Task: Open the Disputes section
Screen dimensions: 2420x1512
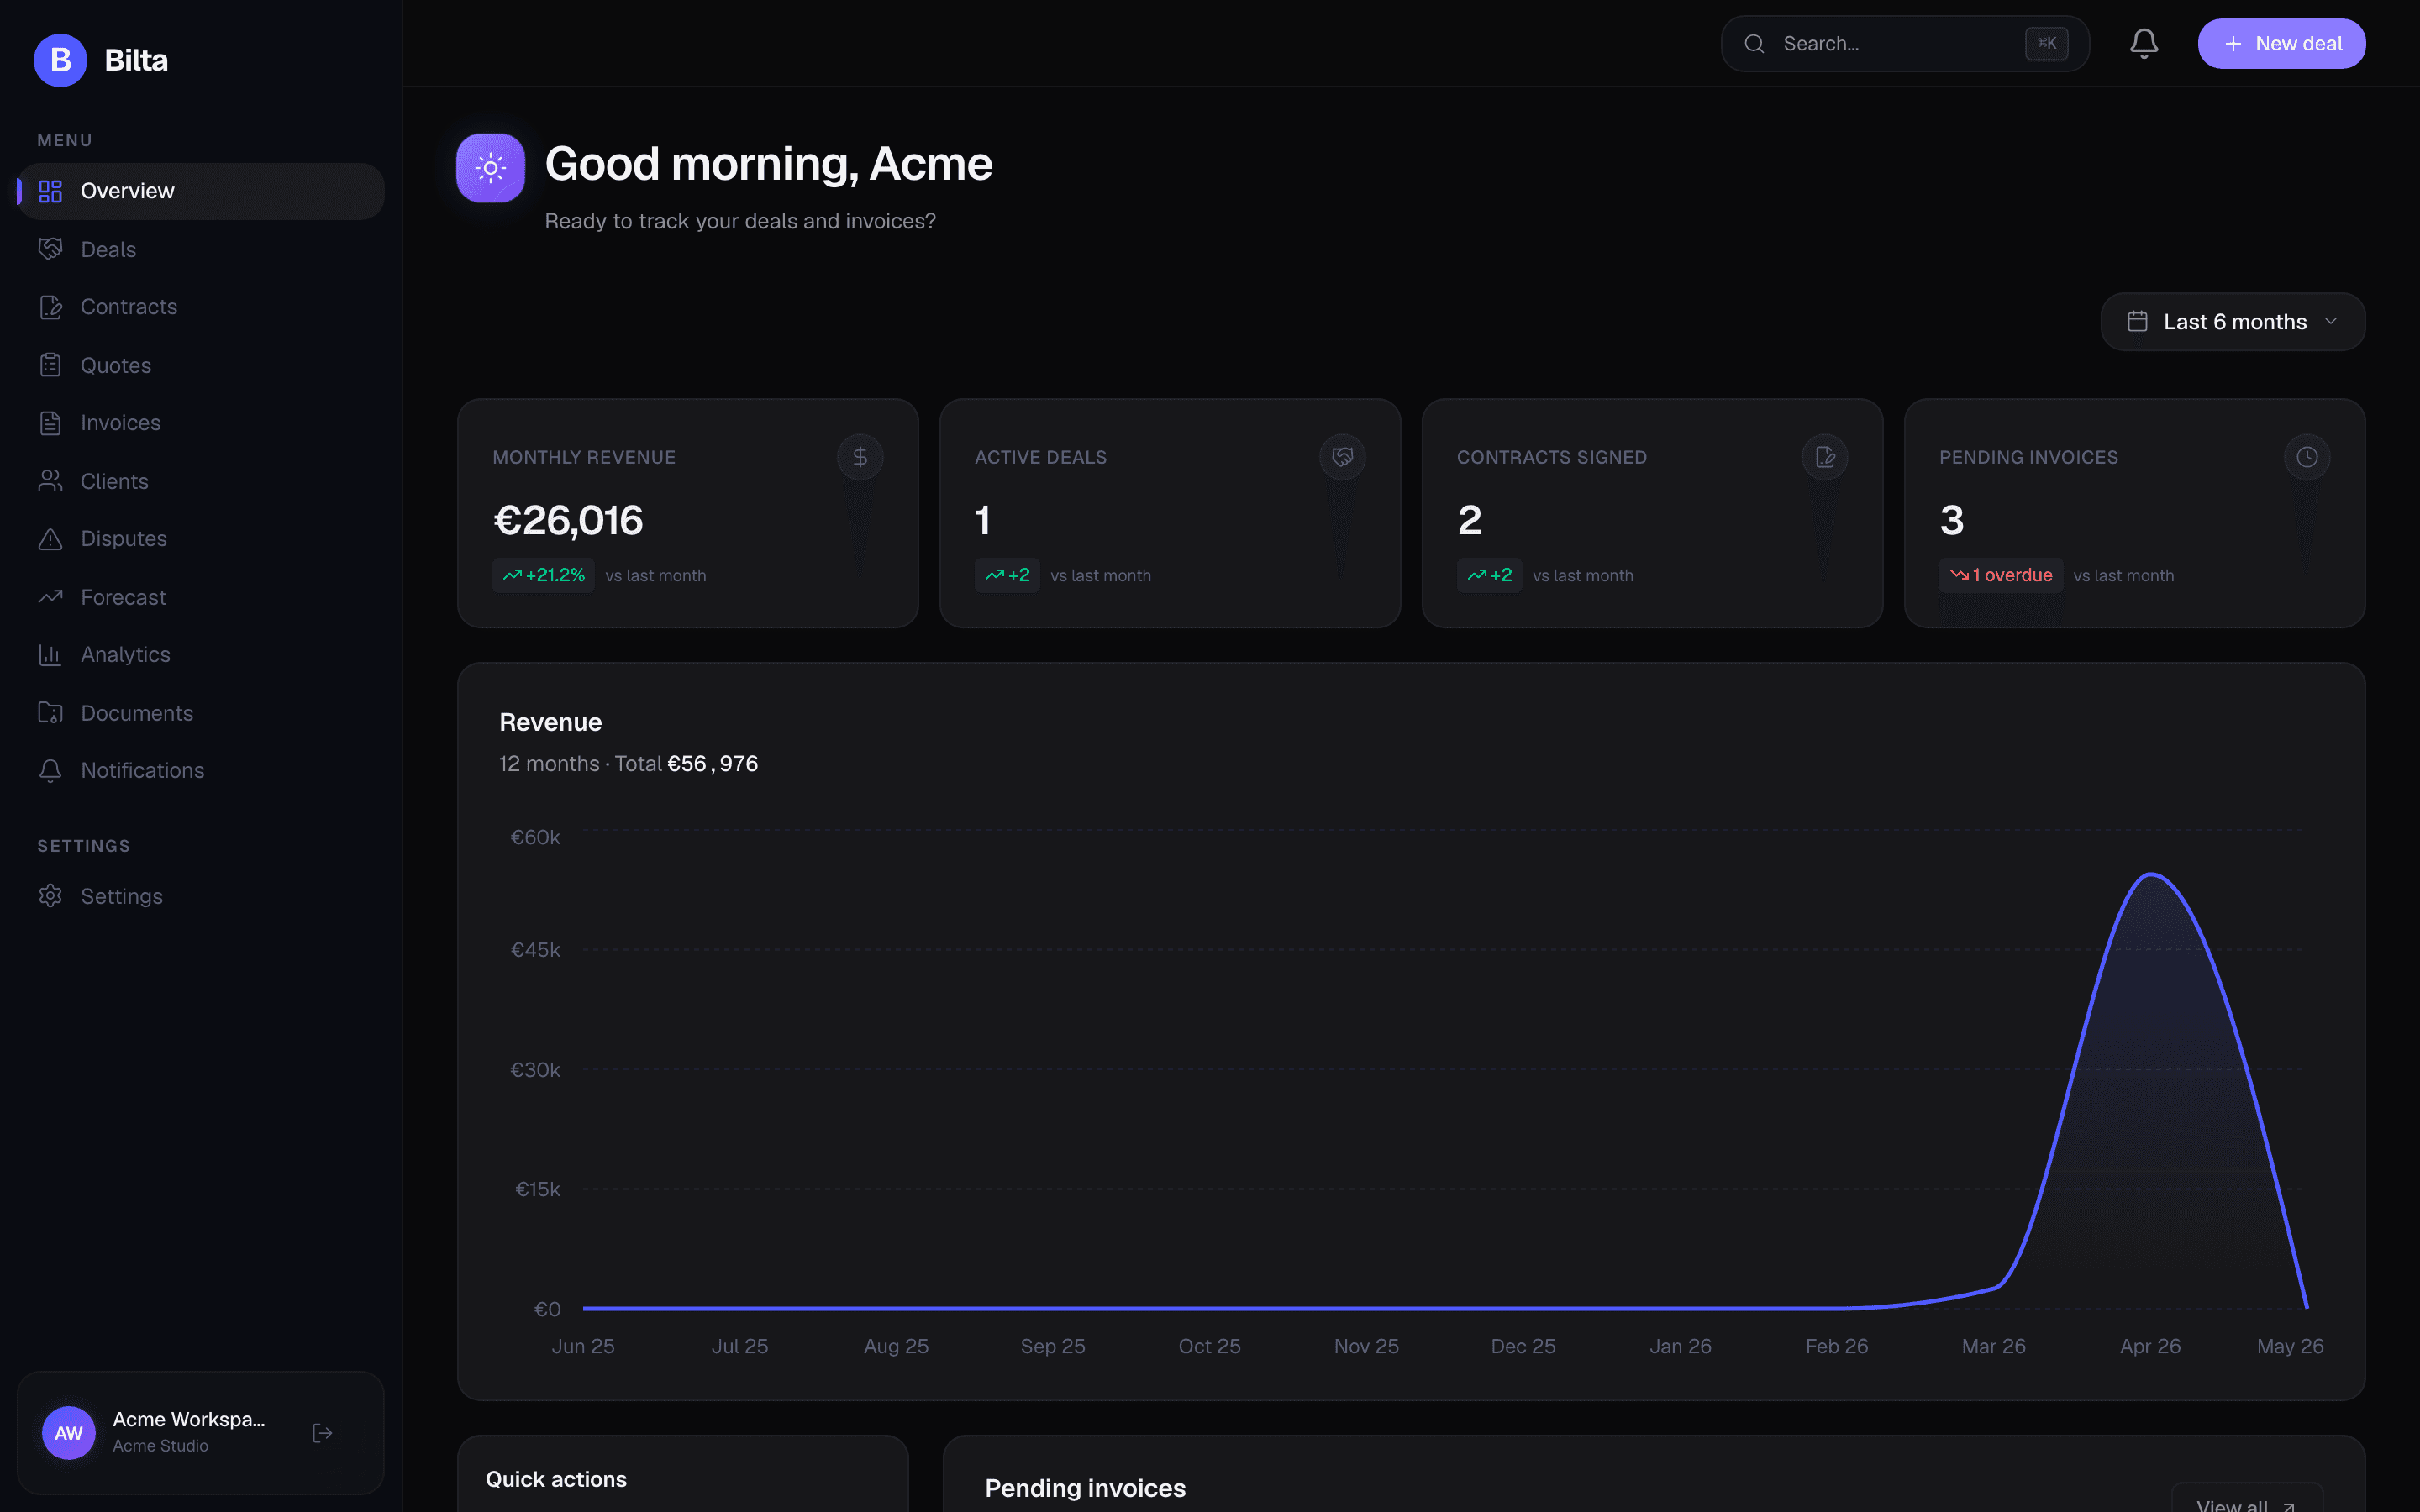Action: coord(201,539)
